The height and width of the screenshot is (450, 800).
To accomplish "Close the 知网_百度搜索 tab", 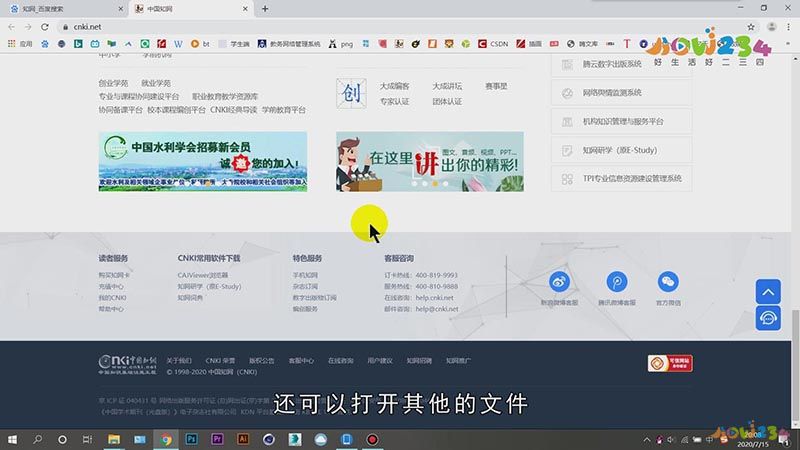I will pyautogui.click(x=120, y=9).
